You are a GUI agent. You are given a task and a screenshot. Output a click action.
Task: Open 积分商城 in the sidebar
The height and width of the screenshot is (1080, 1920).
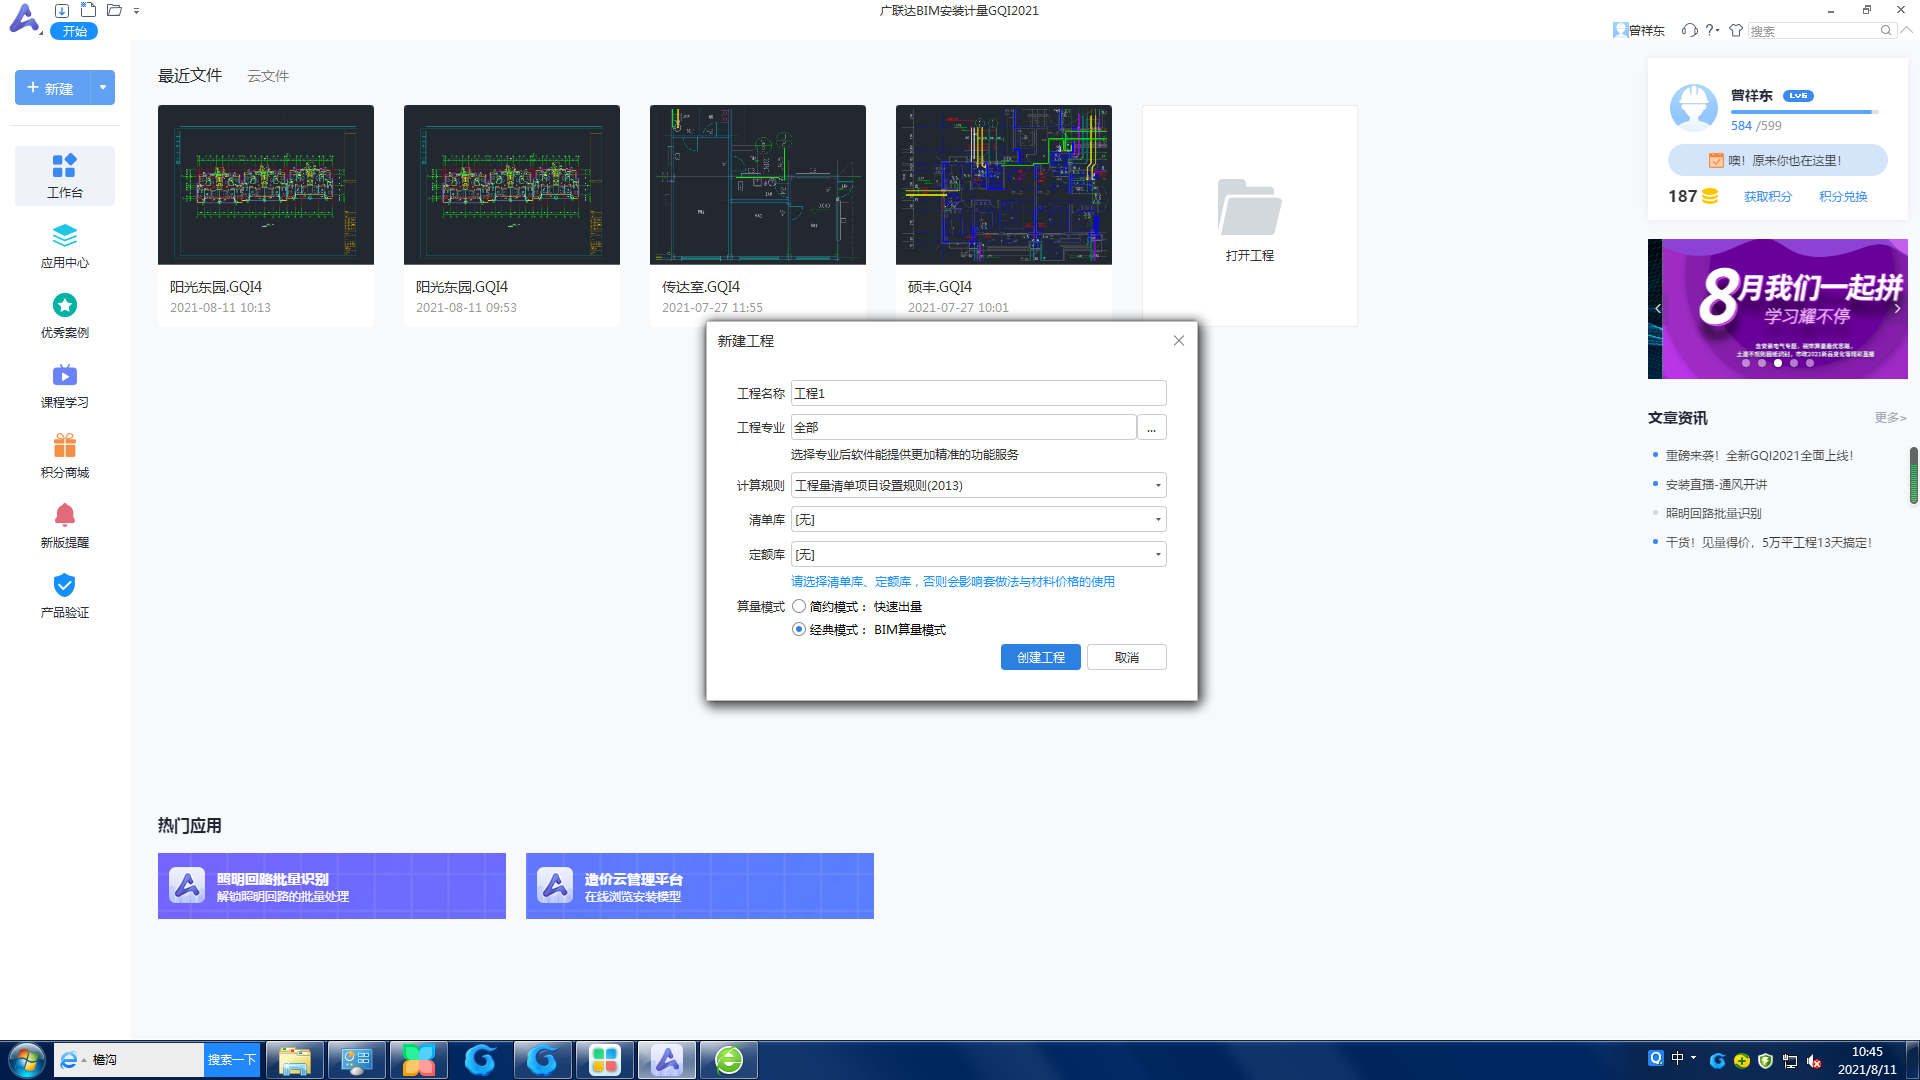65,456
